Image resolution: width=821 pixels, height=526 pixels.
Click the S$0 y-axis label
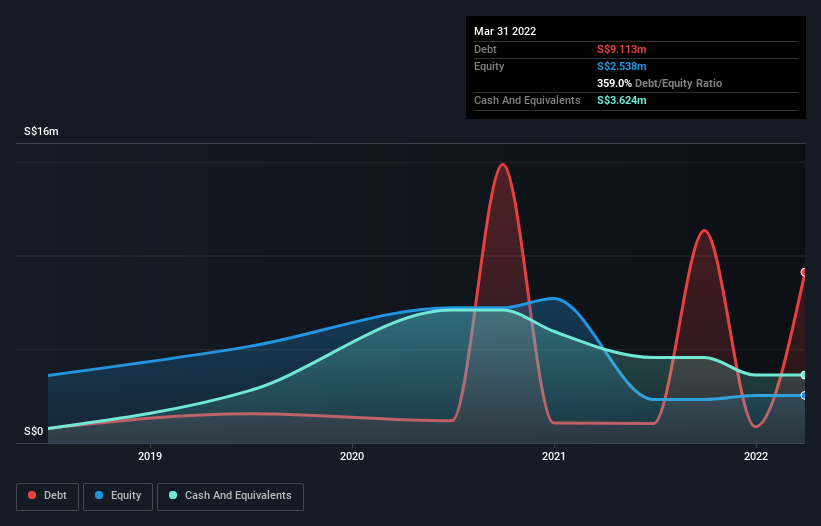pos(34,432)
